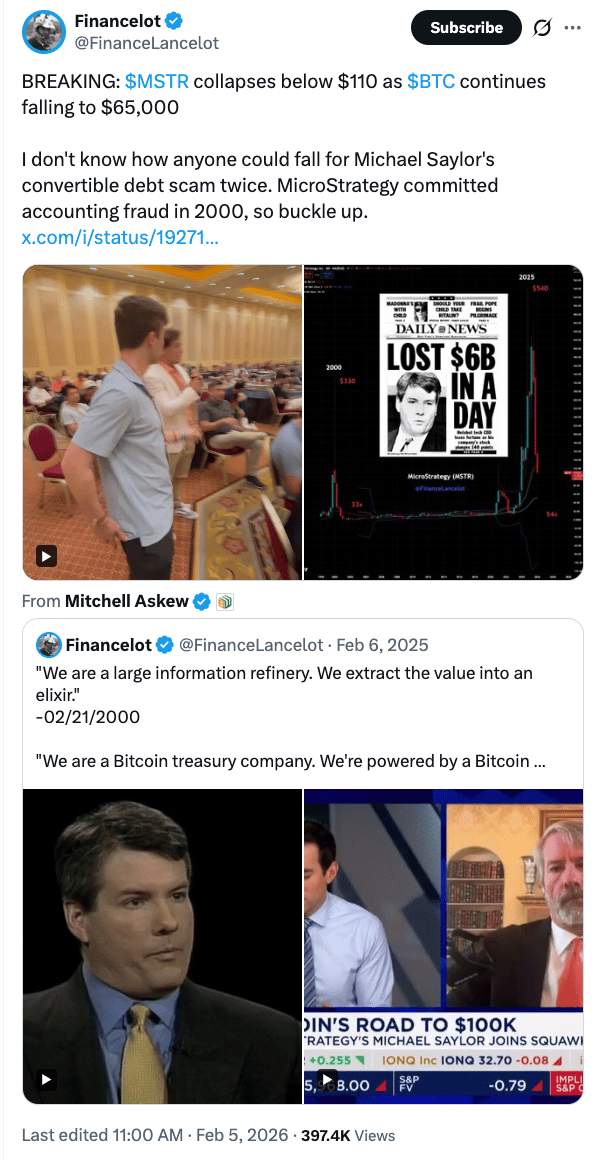Open Financelot's profile avatar at top

tap(44, 31)
